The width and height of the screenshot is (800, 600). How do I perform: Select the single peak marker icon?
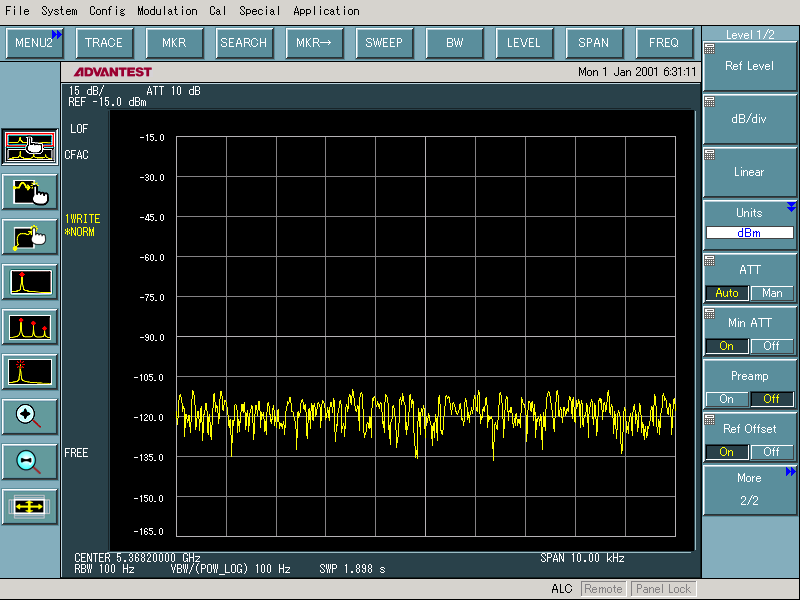click(x=29, y=282)
